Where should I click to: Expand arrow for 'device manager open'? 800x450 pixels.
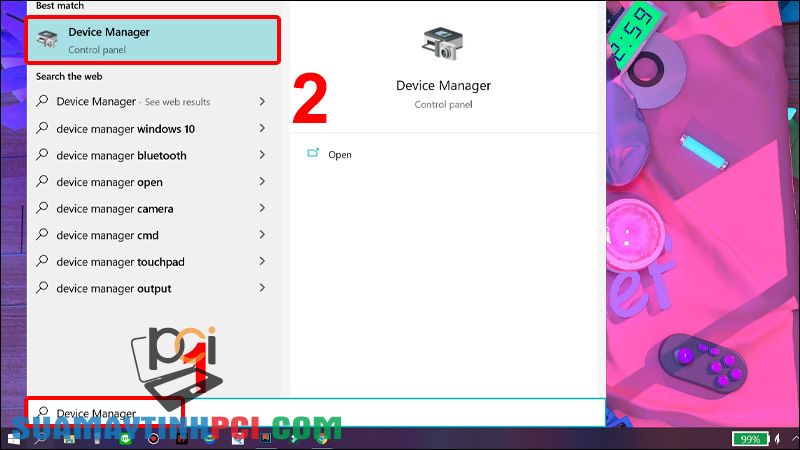click(262, 181)
